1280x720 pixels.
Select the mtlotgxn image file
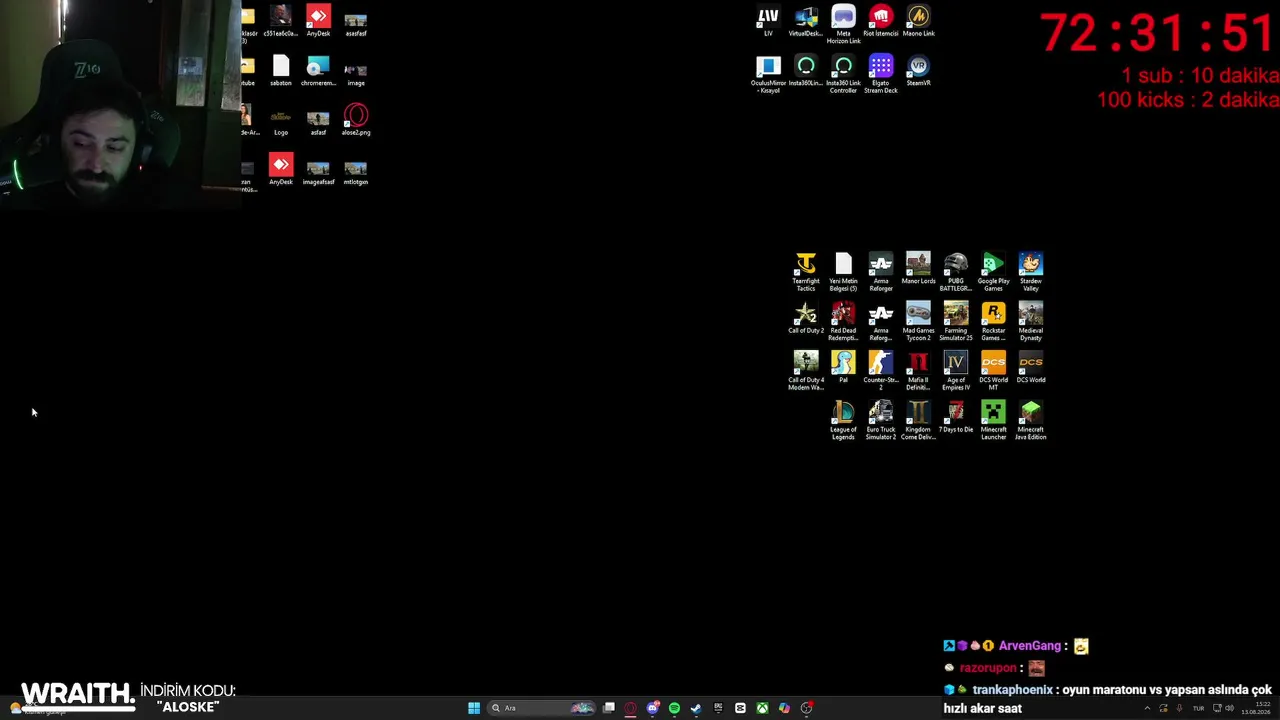click(x=356, y=171)
